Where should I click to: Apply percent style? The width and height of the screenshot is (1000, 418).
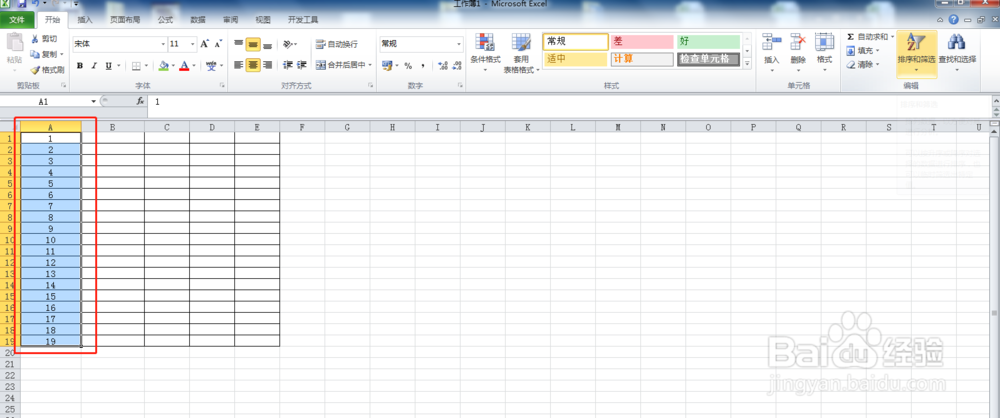pos(408,65)
